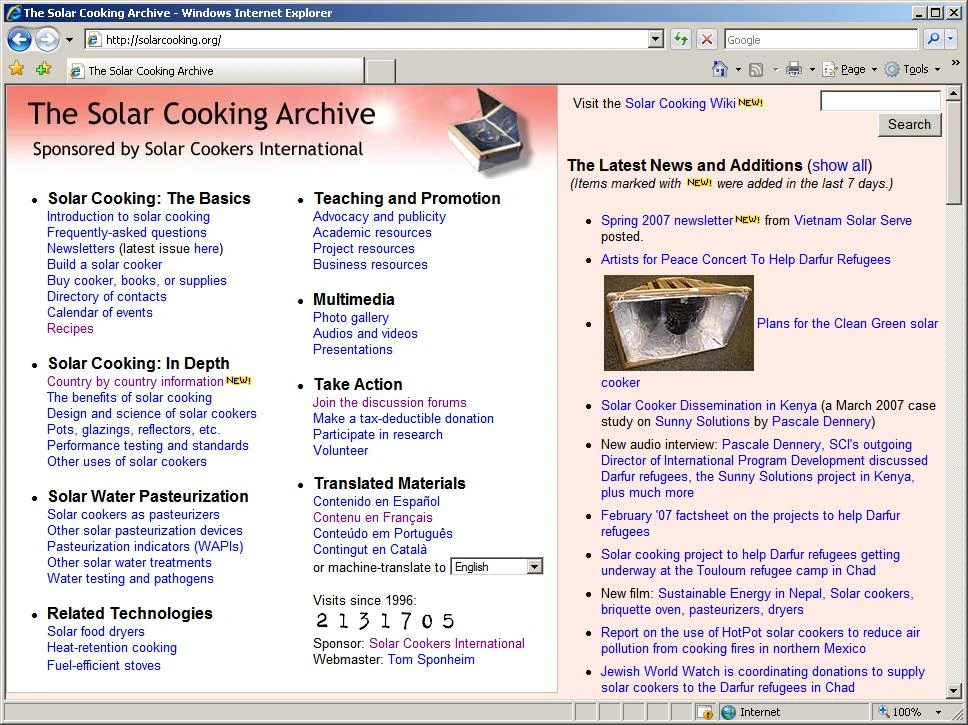Click the visit counter 2131705 digits
This screenshot has height=725, width=968.
[x=385, y=621]
